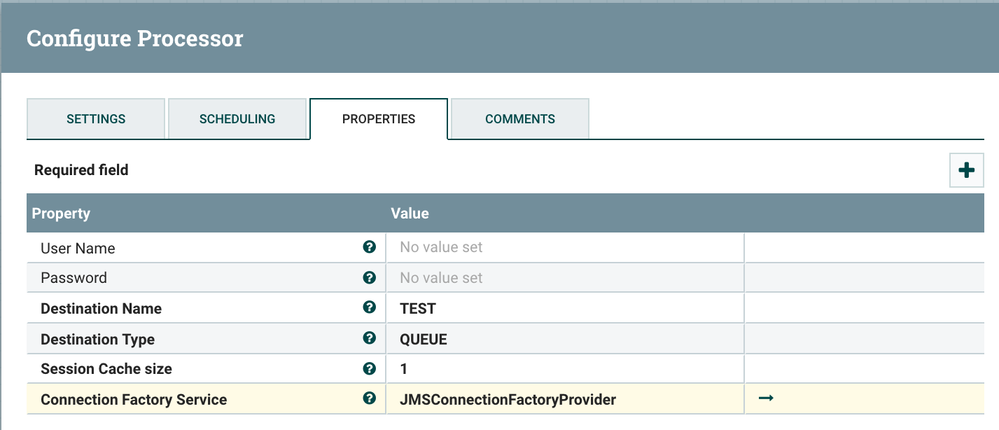999x430 pixels.
Task: Click help icon beside User Name
Action: pos(370,247)
